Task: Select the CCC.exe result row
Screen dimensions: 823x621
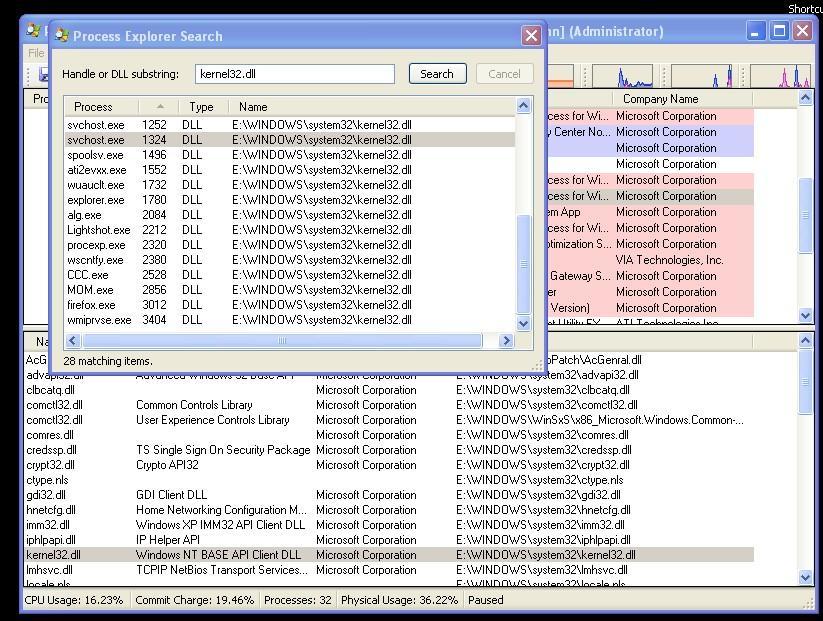Action: (290, 275)
